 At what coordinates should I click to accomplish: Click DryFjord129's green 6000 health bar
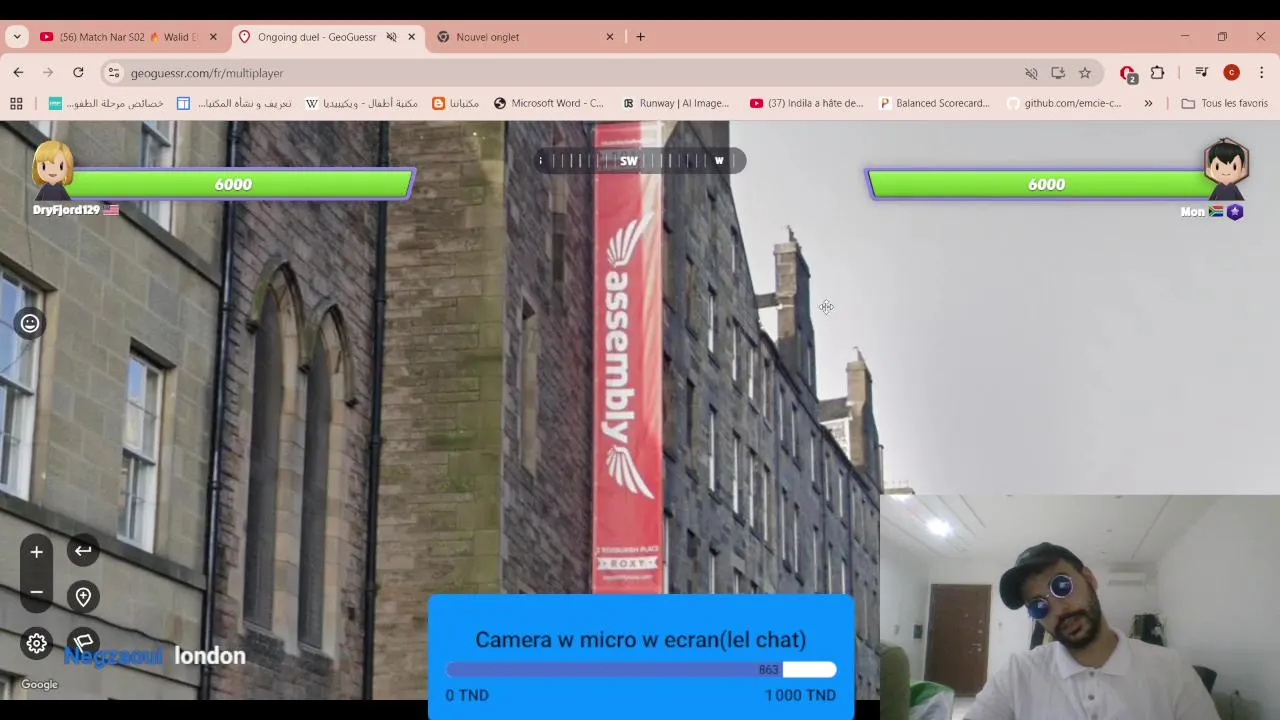click(240, 184)
